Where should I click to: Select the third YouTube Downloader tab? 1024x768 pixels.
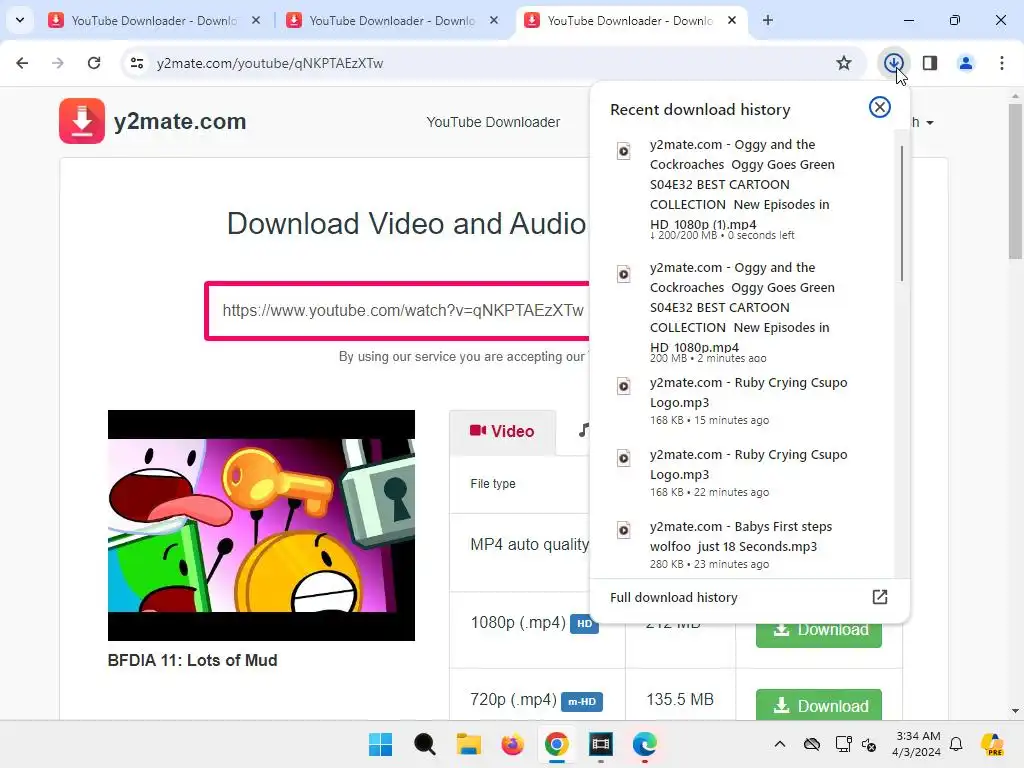pyautogui.click(x=630, y=20)
